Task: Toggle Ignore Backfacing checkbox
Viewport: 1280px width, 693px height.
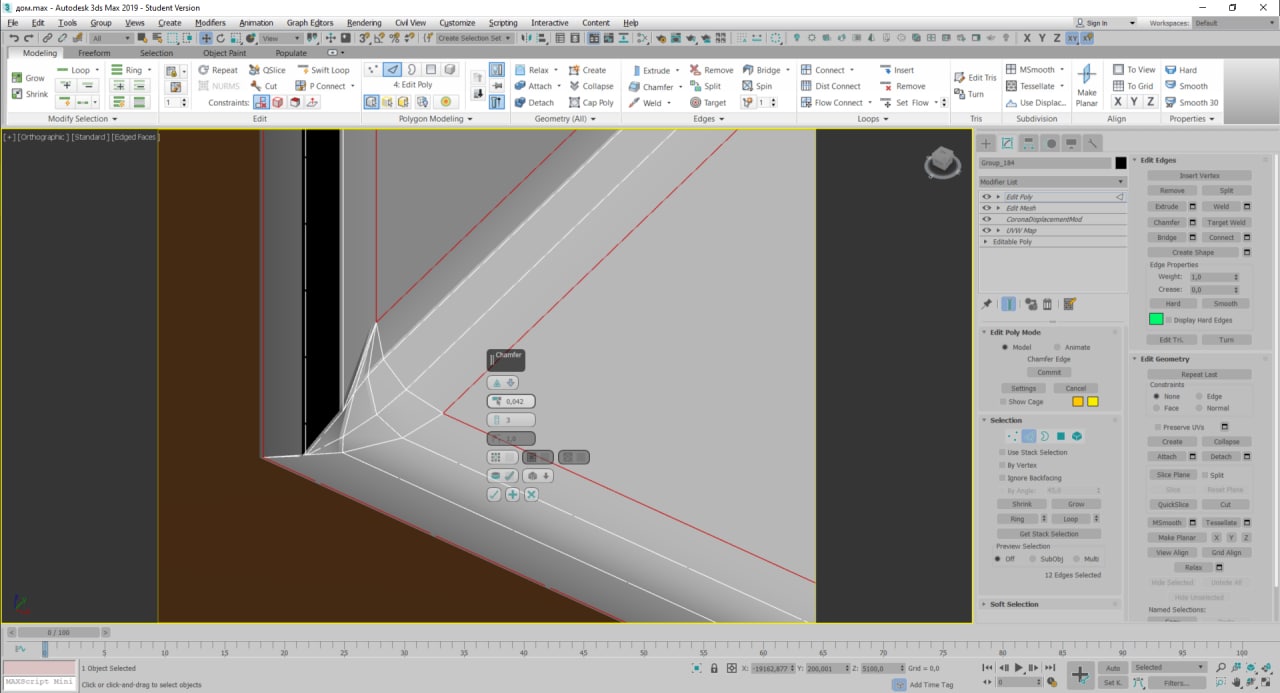Action: (x=1003, y=478)
